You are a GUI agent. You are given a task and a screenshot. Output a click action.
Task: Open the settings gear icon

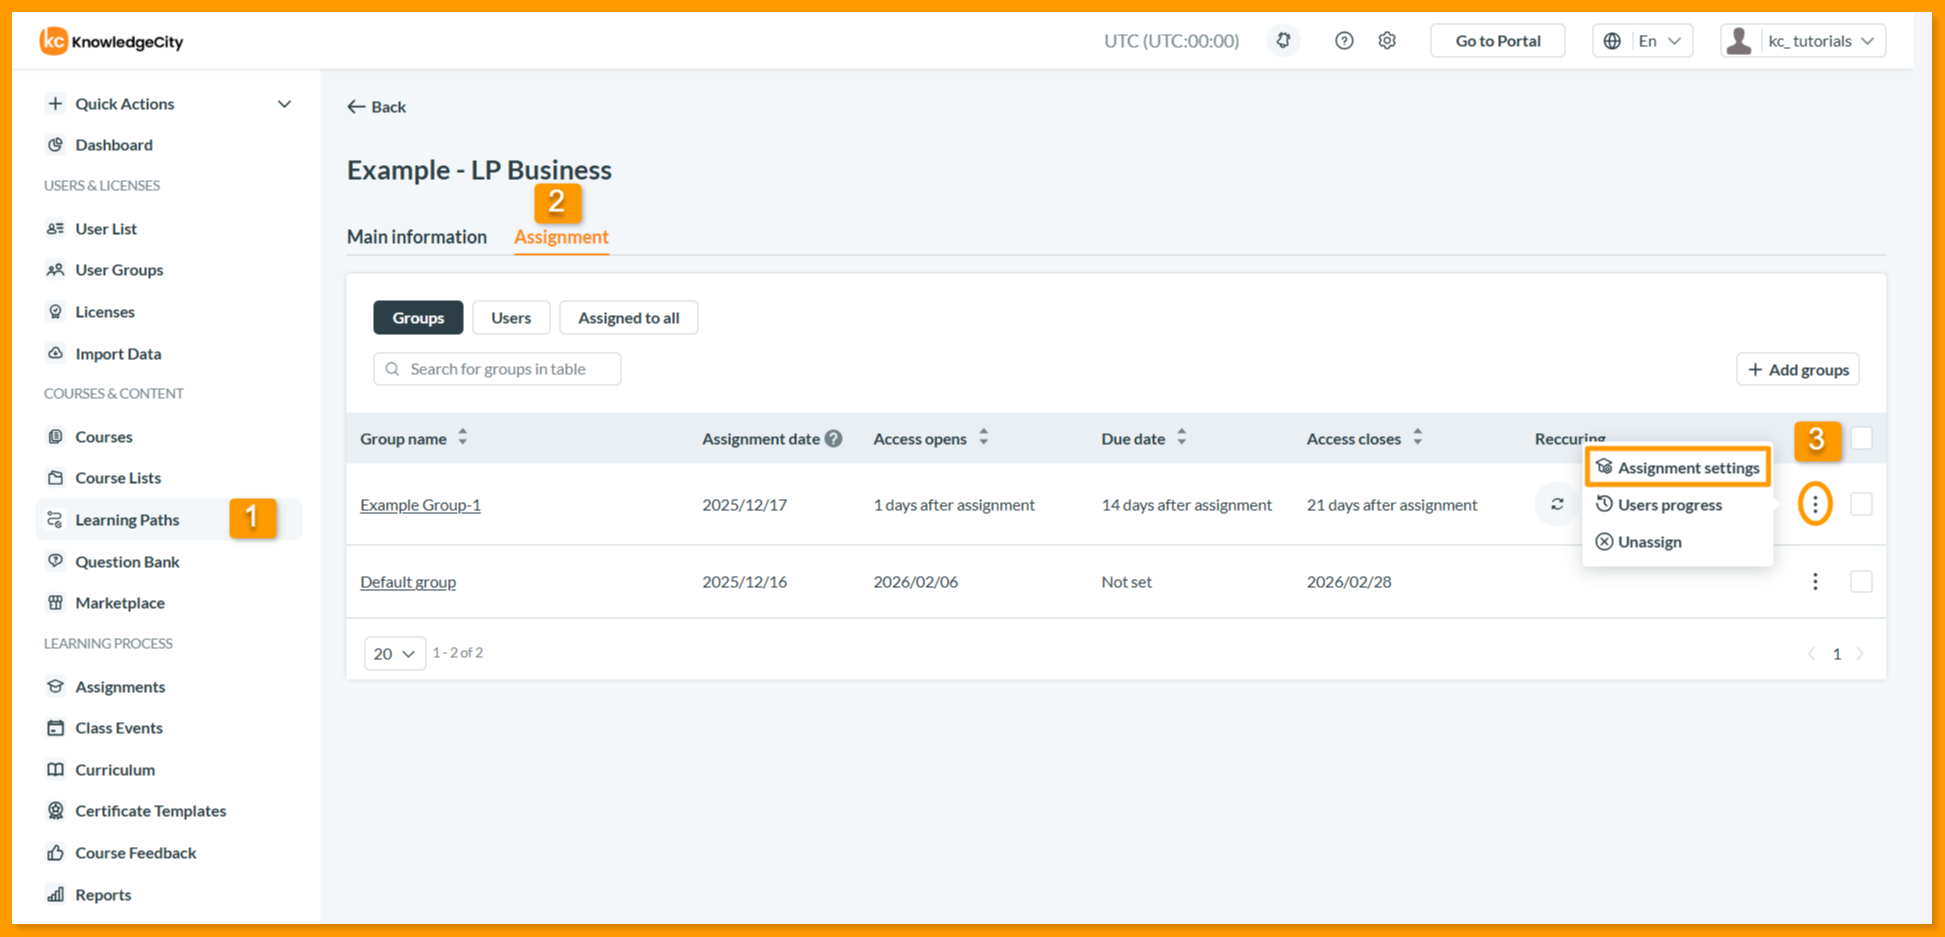[x=1387, y=41]
